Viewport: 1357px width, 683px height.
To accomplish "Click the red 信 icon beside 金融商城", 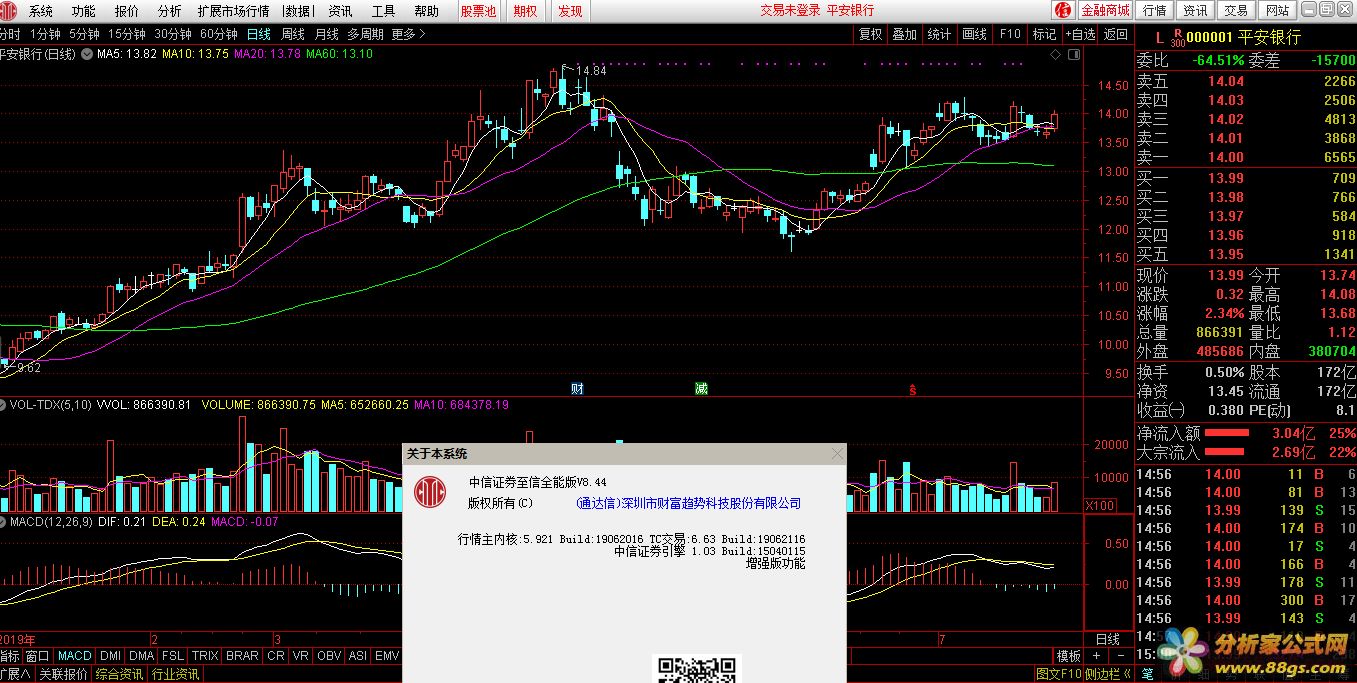I will coord(1062,10).
